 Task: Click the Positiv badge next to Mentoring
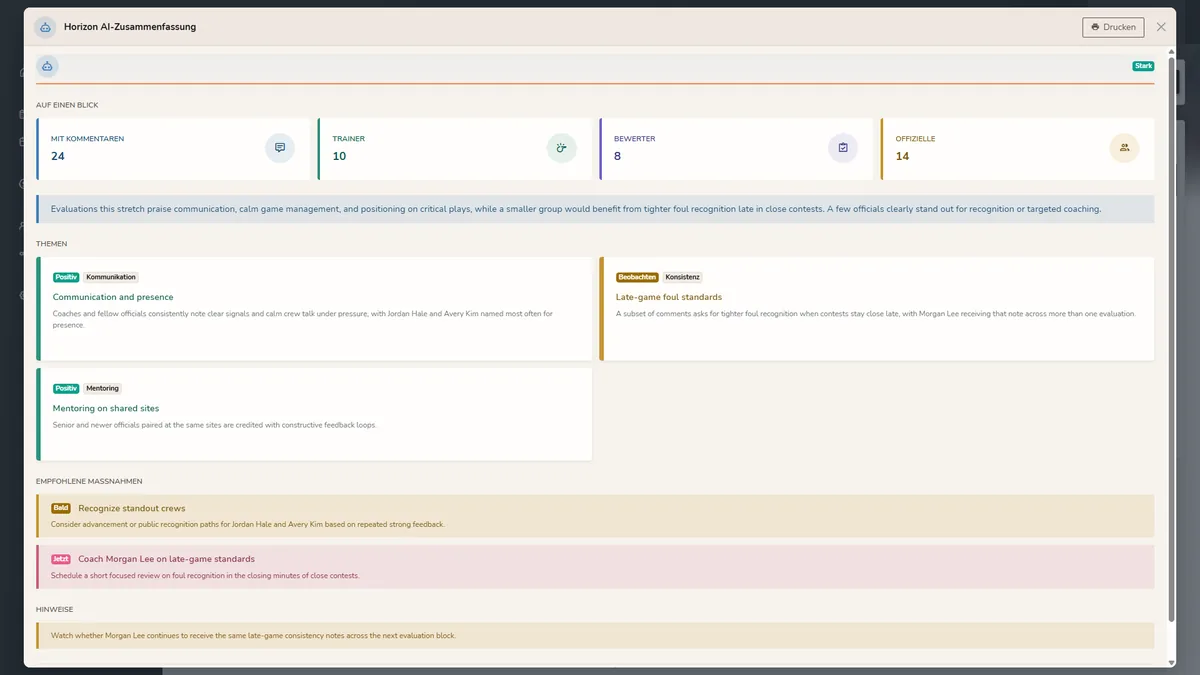click(66, 388)
